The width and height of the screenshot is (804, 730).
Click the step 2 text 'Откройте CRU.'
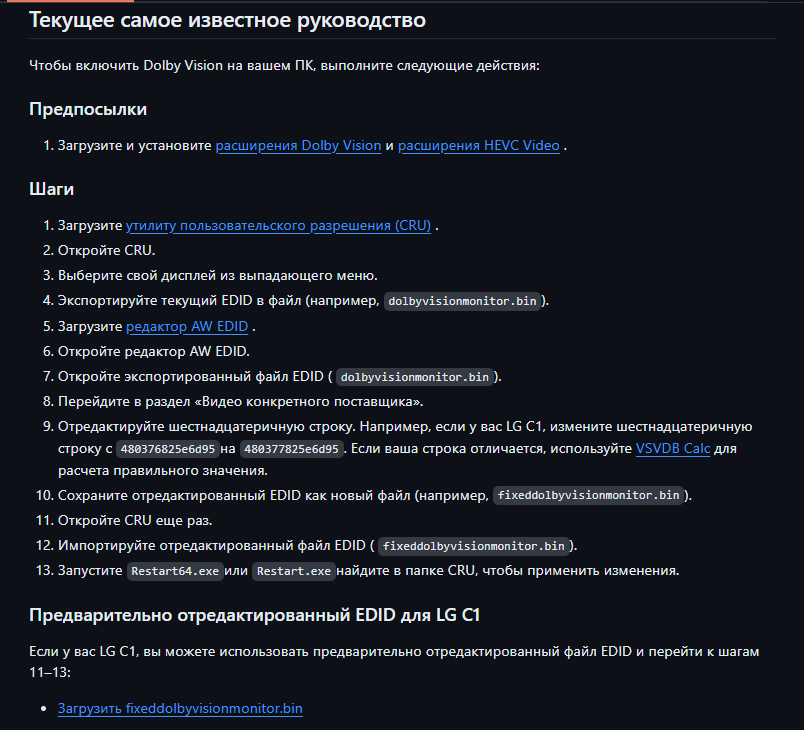click(x=106, y=250)
